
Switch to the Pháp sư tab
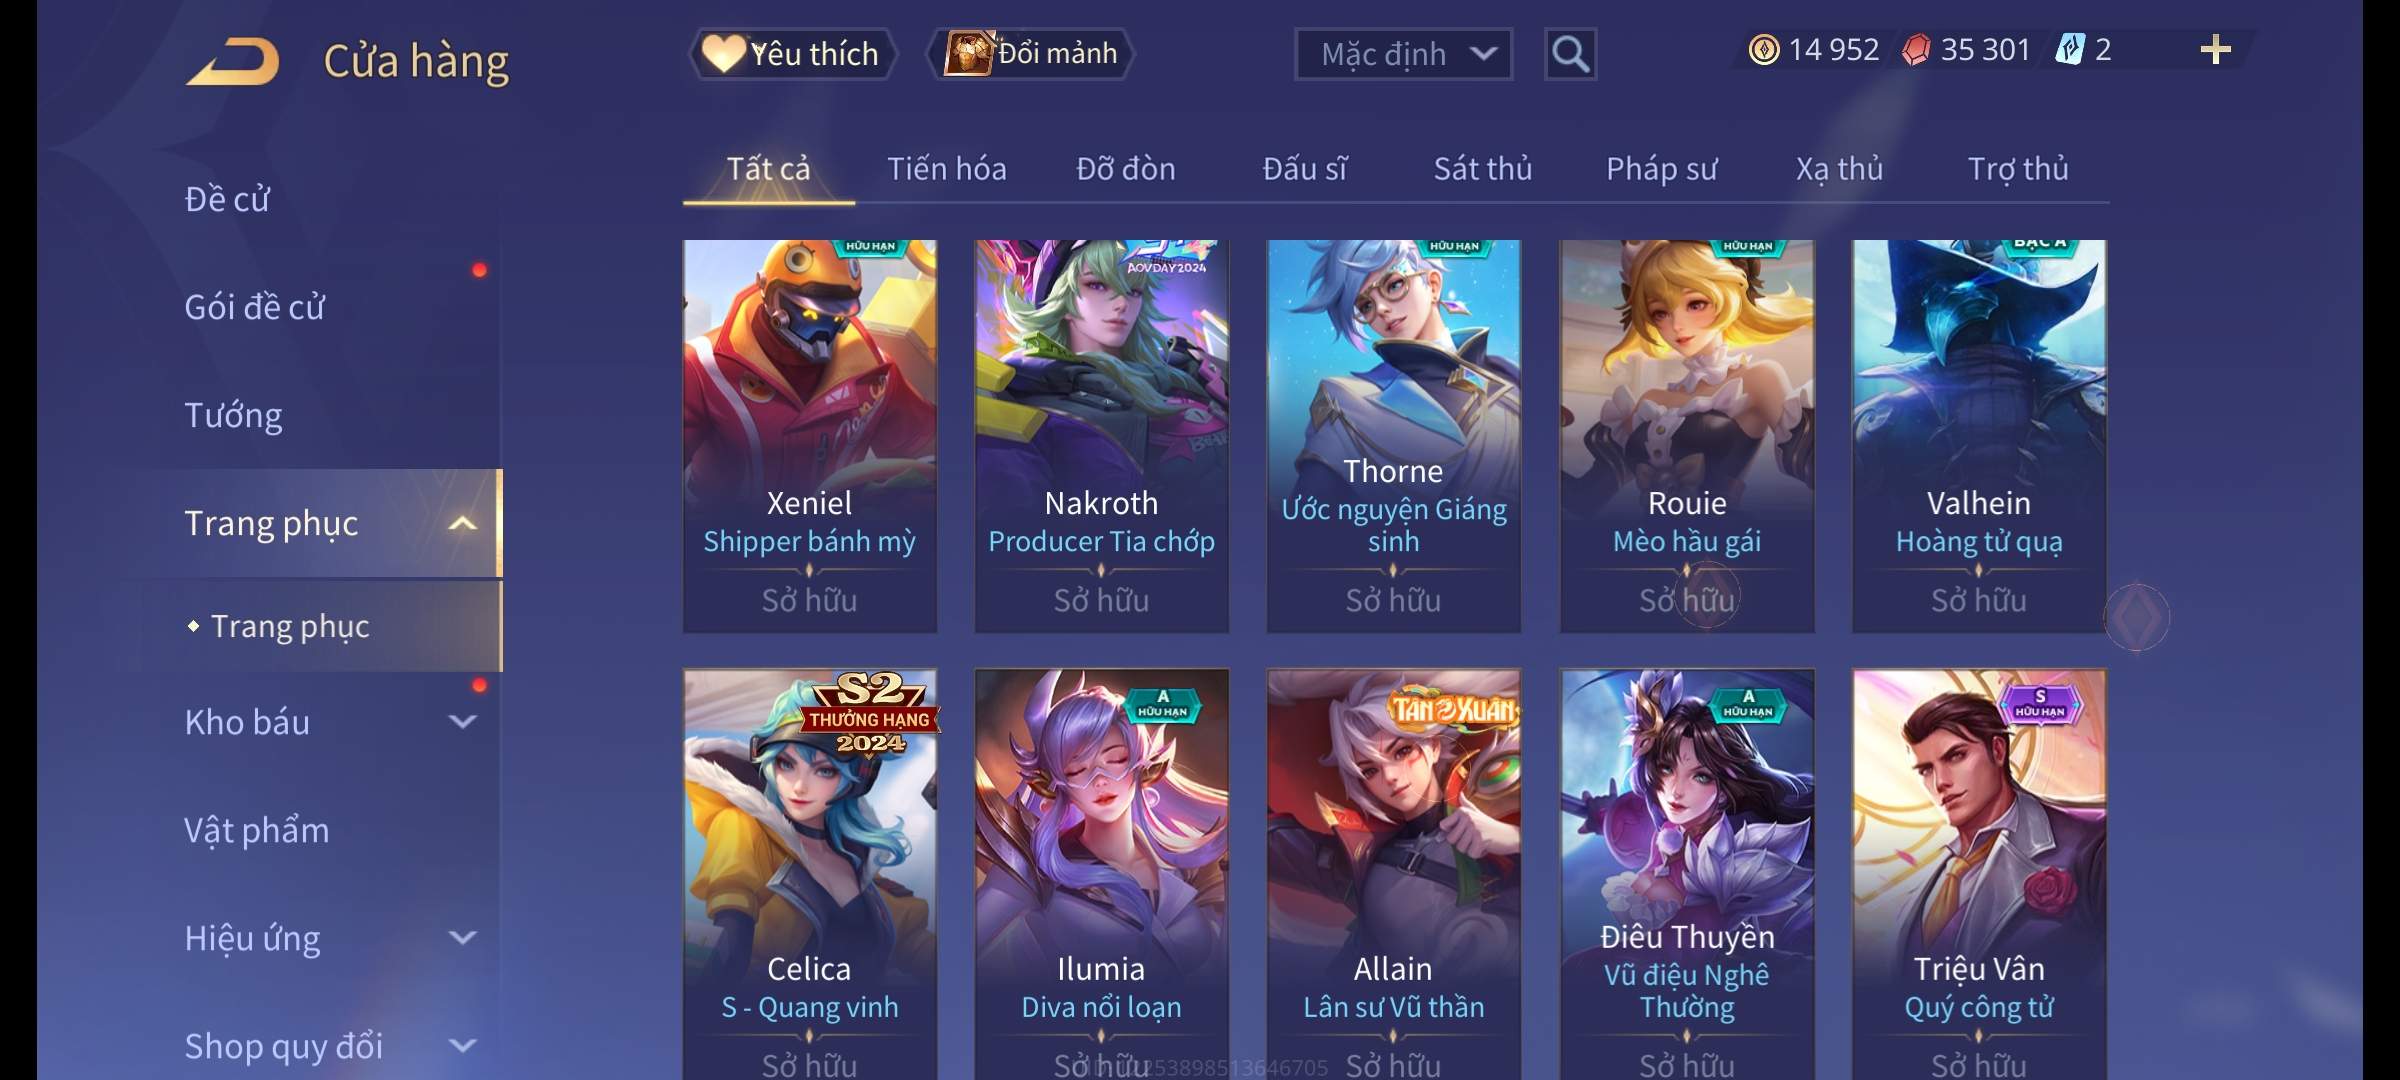pyautogui.click(x=1661, y=169)
